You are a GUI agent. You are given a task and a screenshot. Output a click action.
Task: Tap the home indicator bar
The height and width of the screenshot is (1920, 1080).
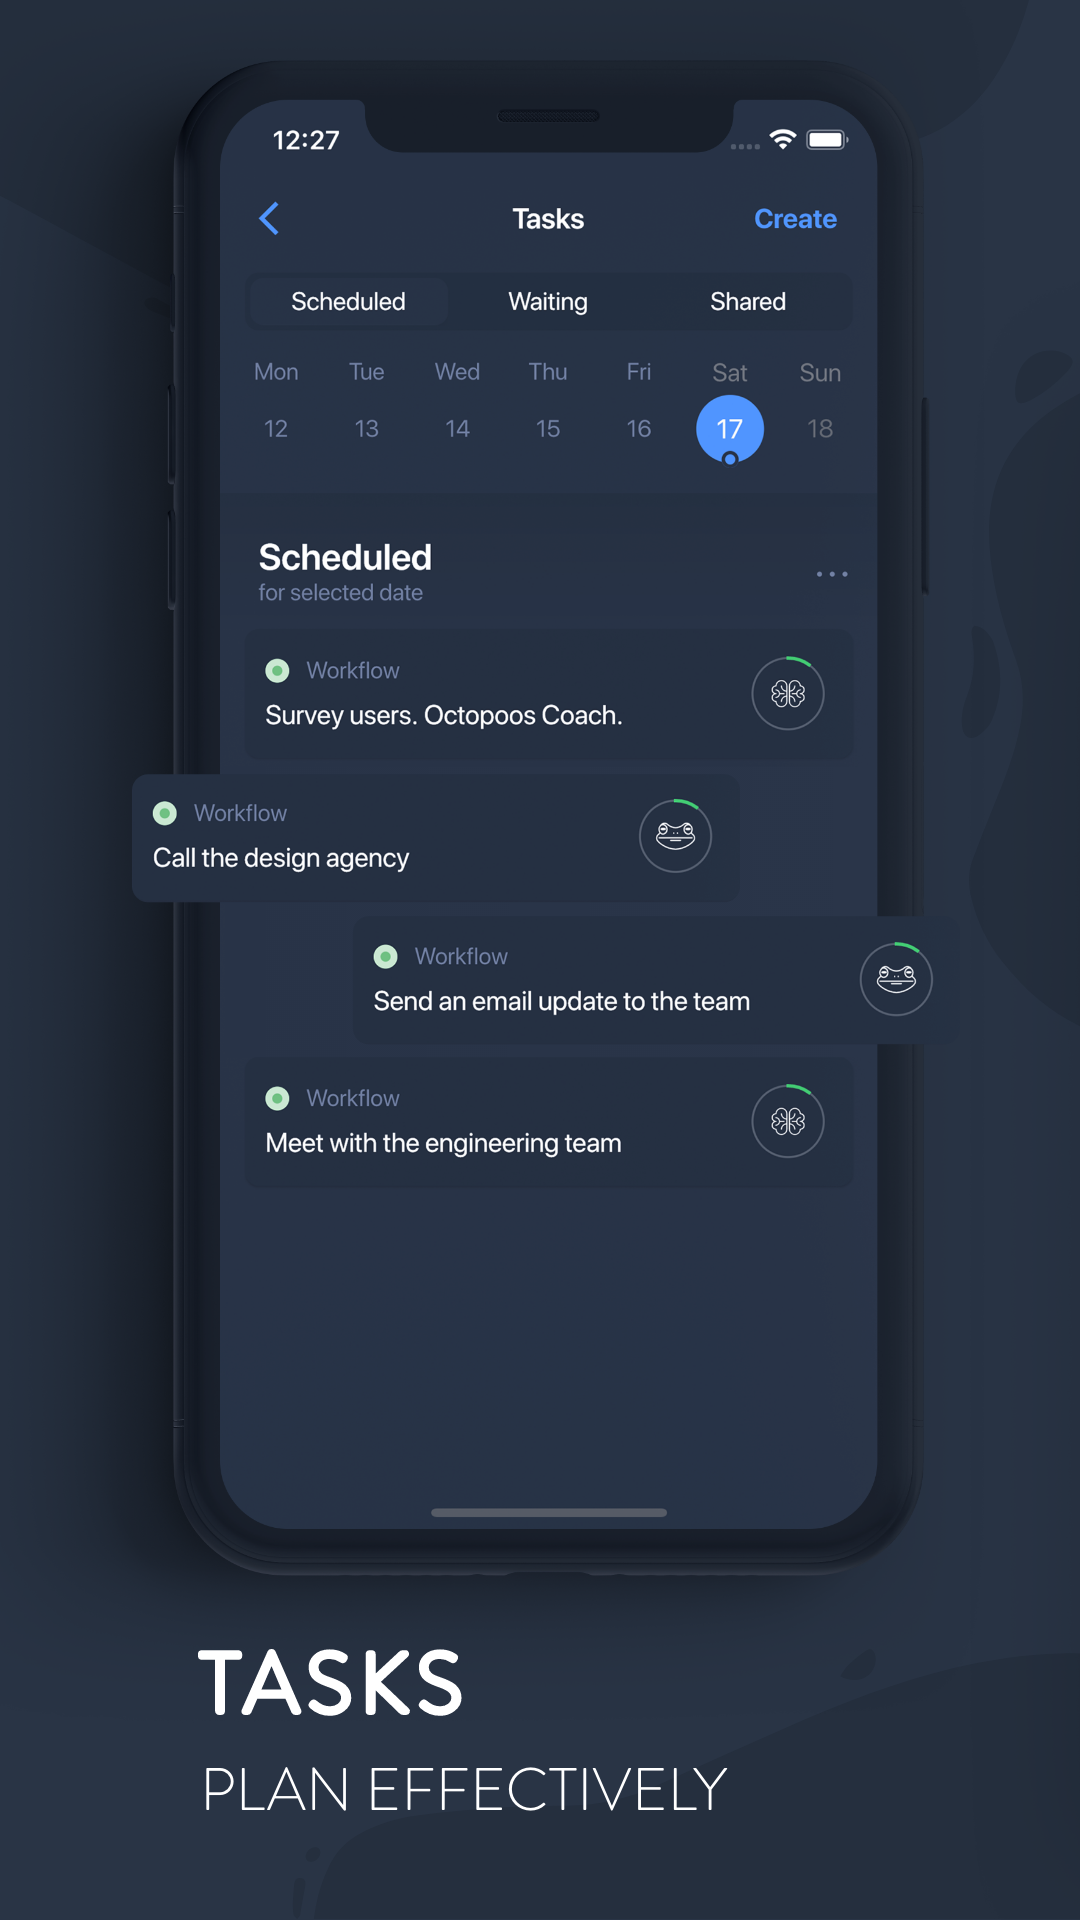point(549,1513)
